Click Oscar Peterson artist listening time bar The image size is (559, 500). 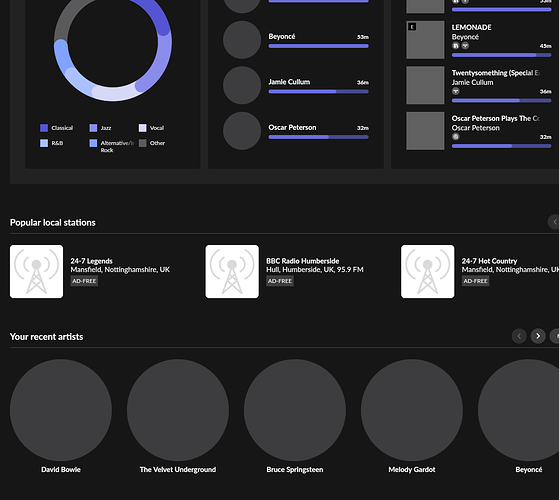point(318,137)
